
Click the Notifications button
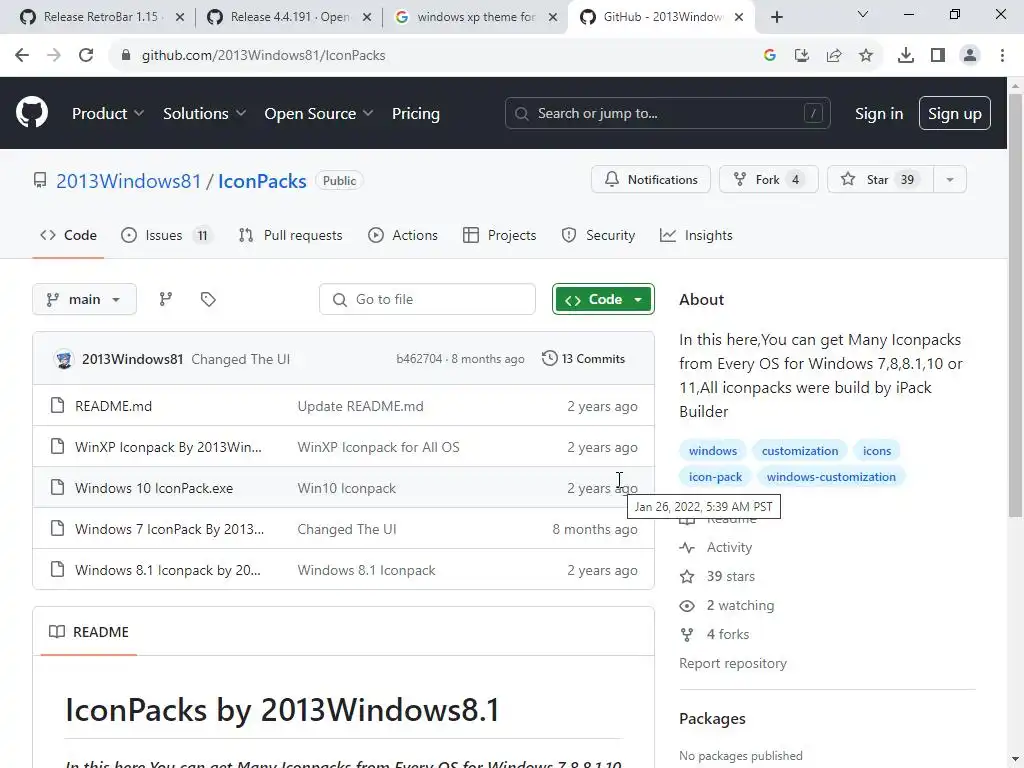click(651, 180)
